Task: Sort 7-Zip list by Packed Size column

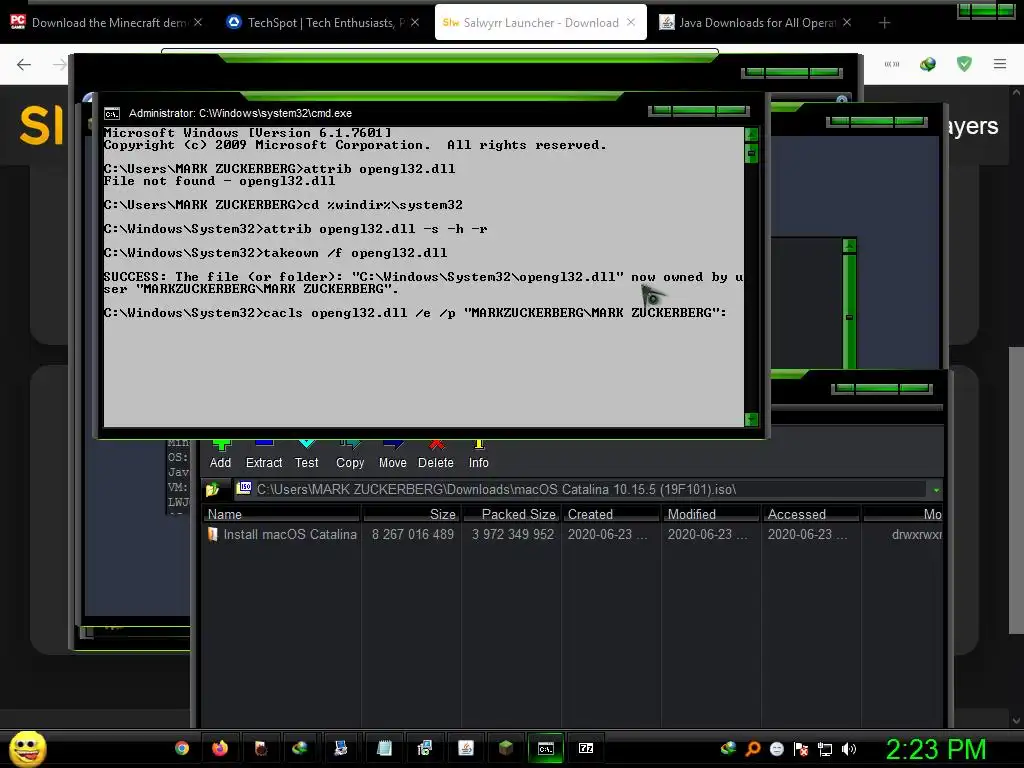Action: pyautogui.click(x=511, y=514)
